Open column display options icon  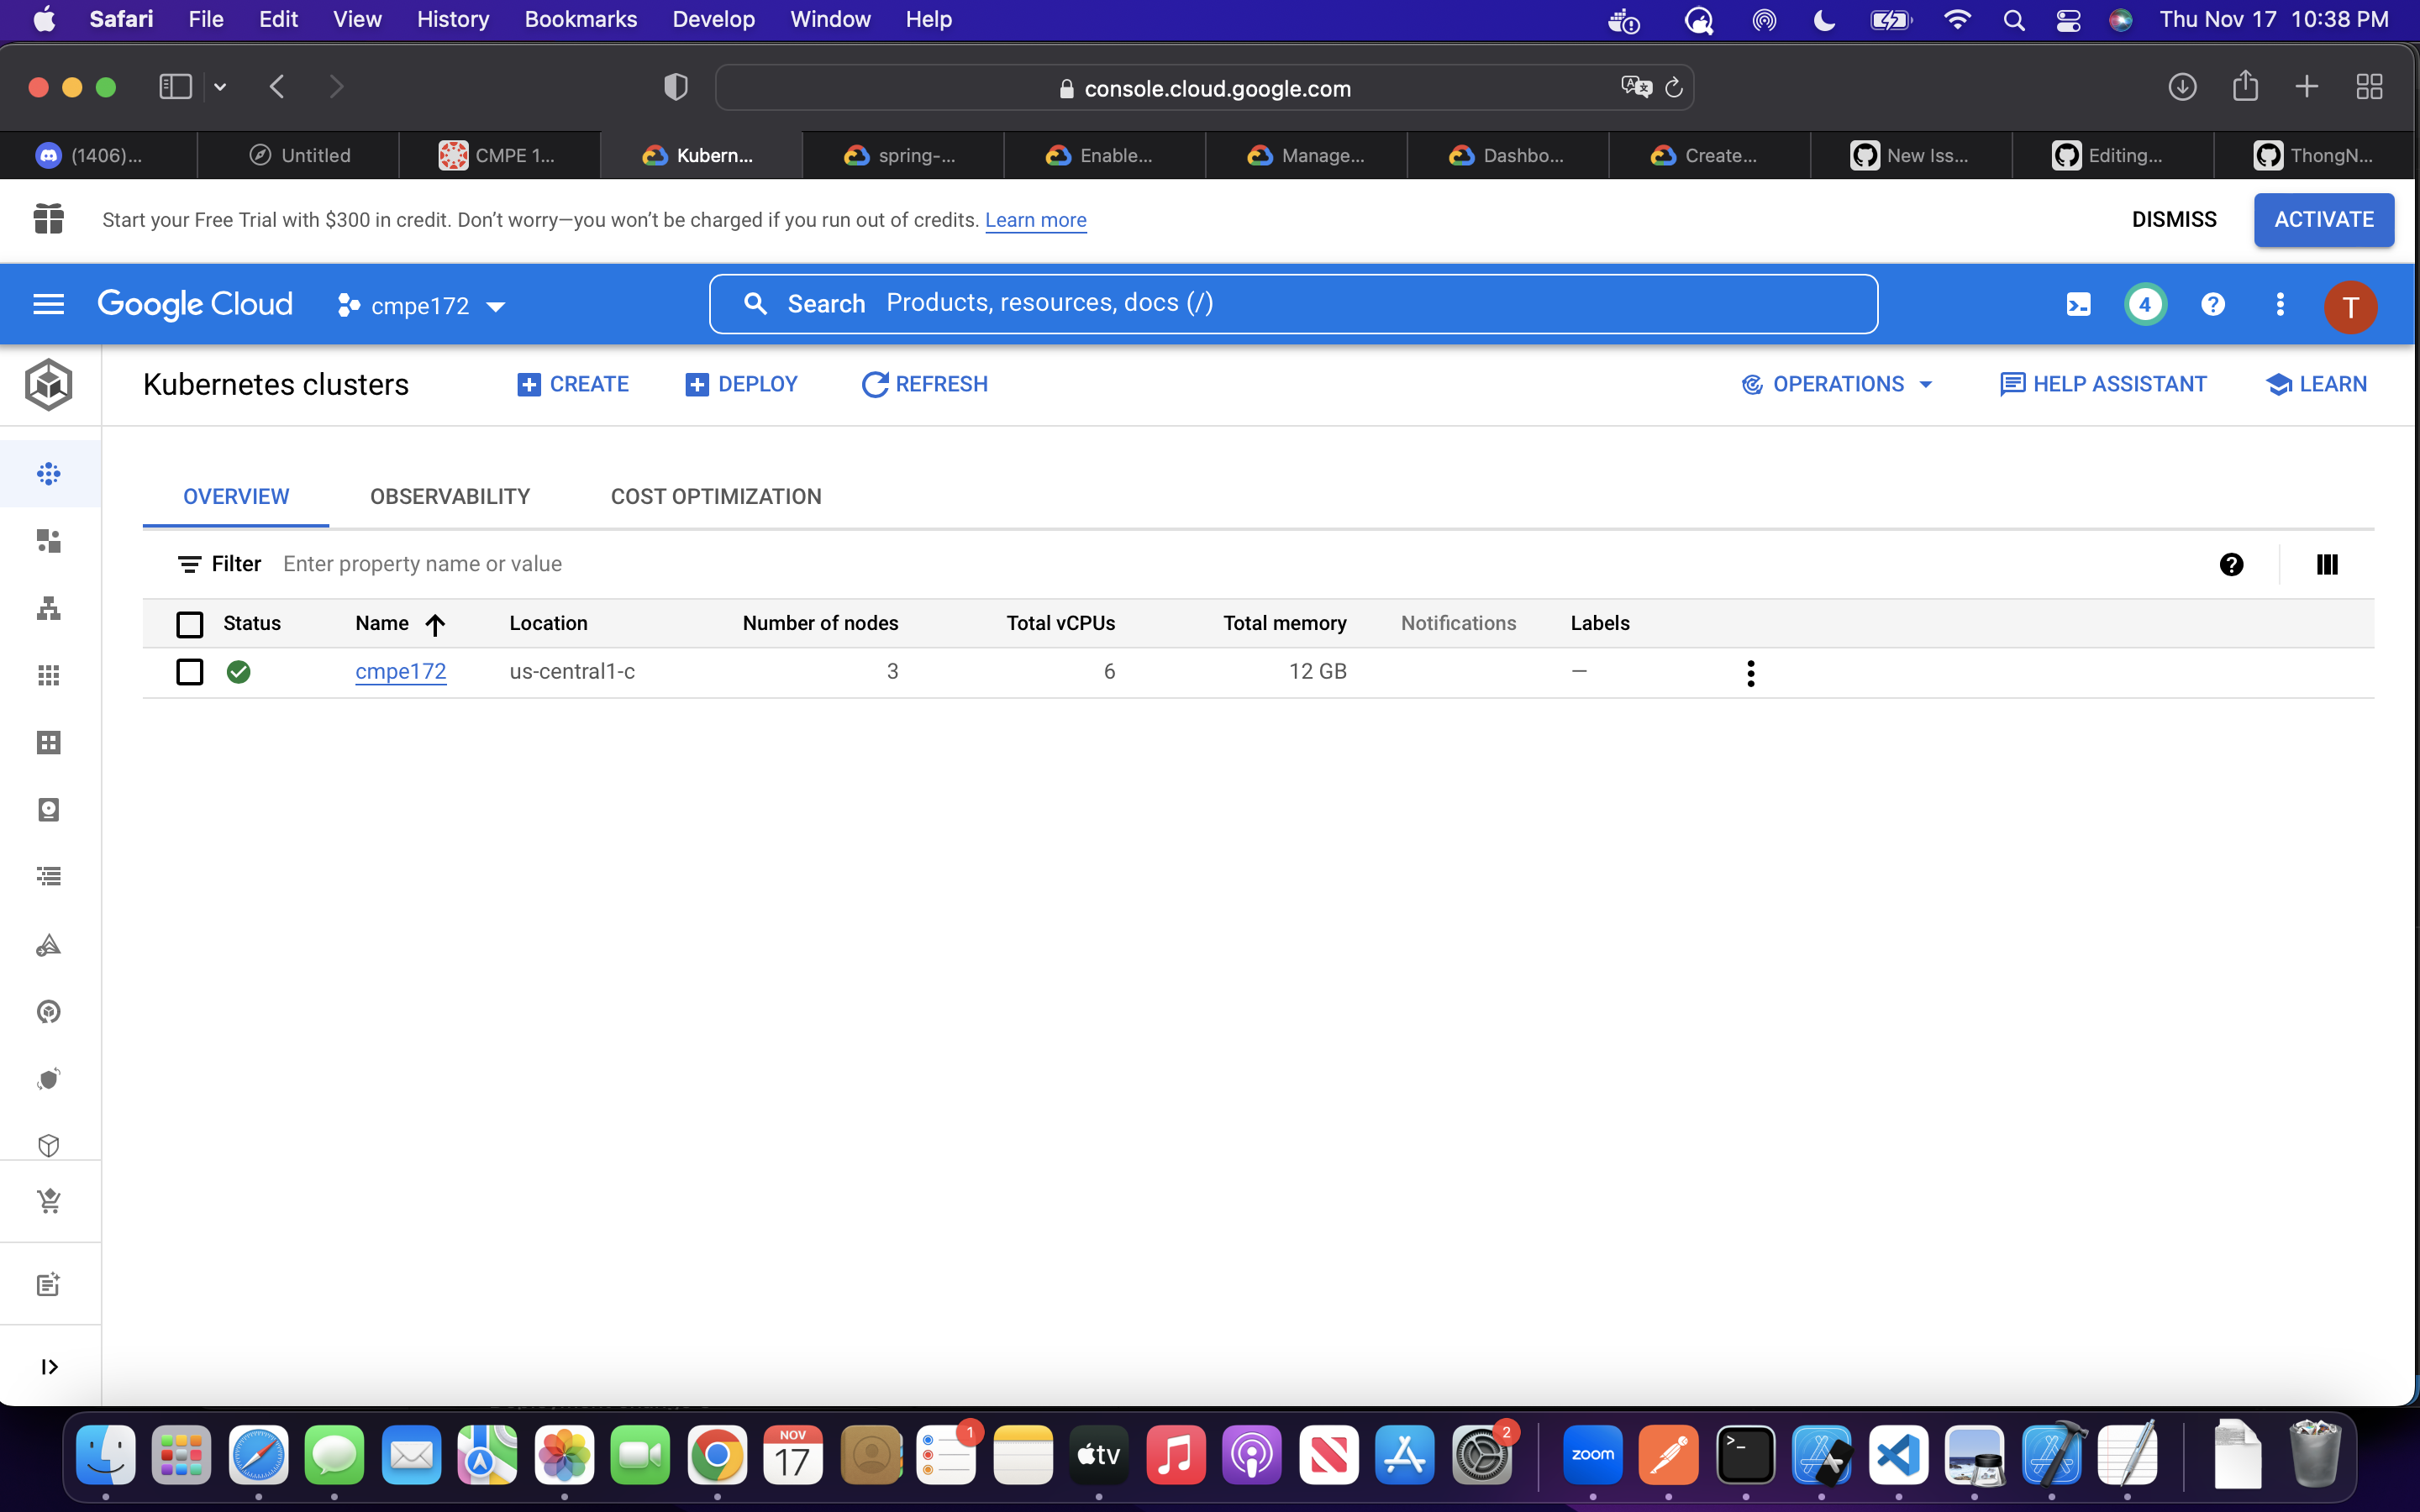tap(2326, 565)
